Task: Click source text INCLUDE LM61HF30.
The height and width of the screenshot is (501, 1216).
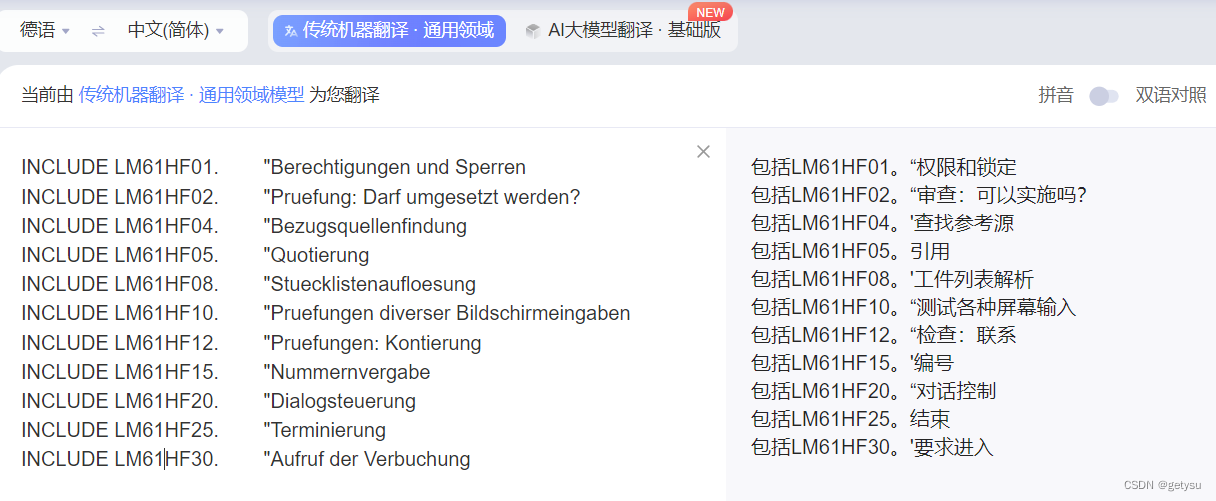Action: (120, 459)
